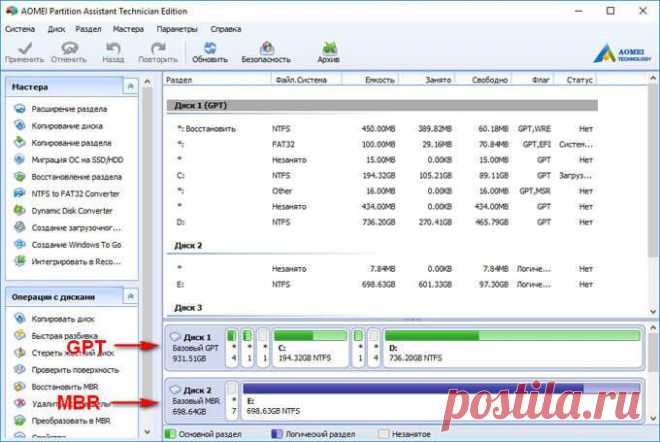Select the E: 698.63GB NTFS partition block
660x442 pixels.
click(442, 401)
